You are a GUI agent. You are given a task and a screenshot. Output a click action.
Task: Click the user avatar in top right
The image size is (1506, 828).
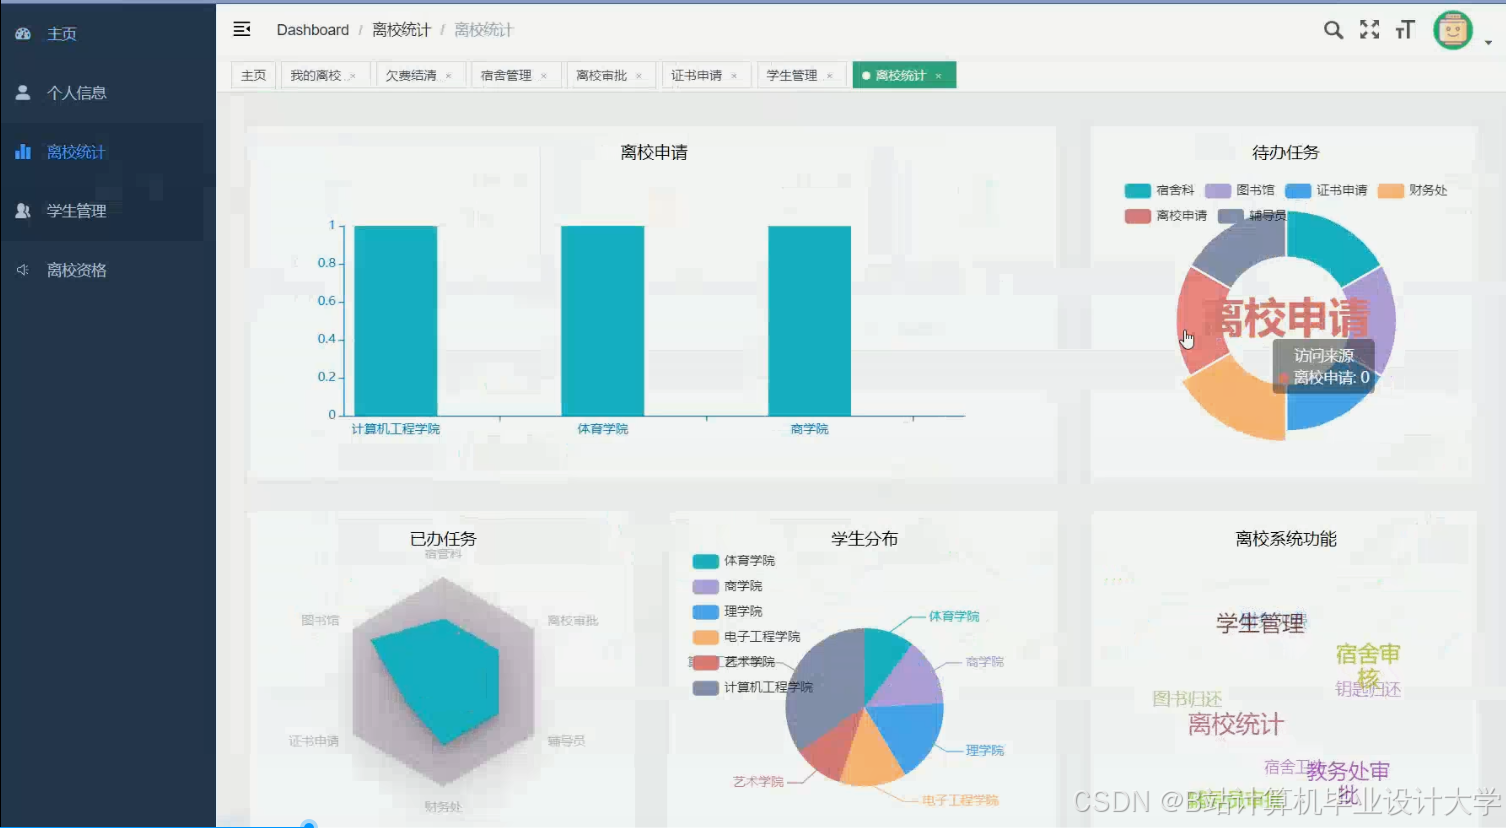point(1451,30)
